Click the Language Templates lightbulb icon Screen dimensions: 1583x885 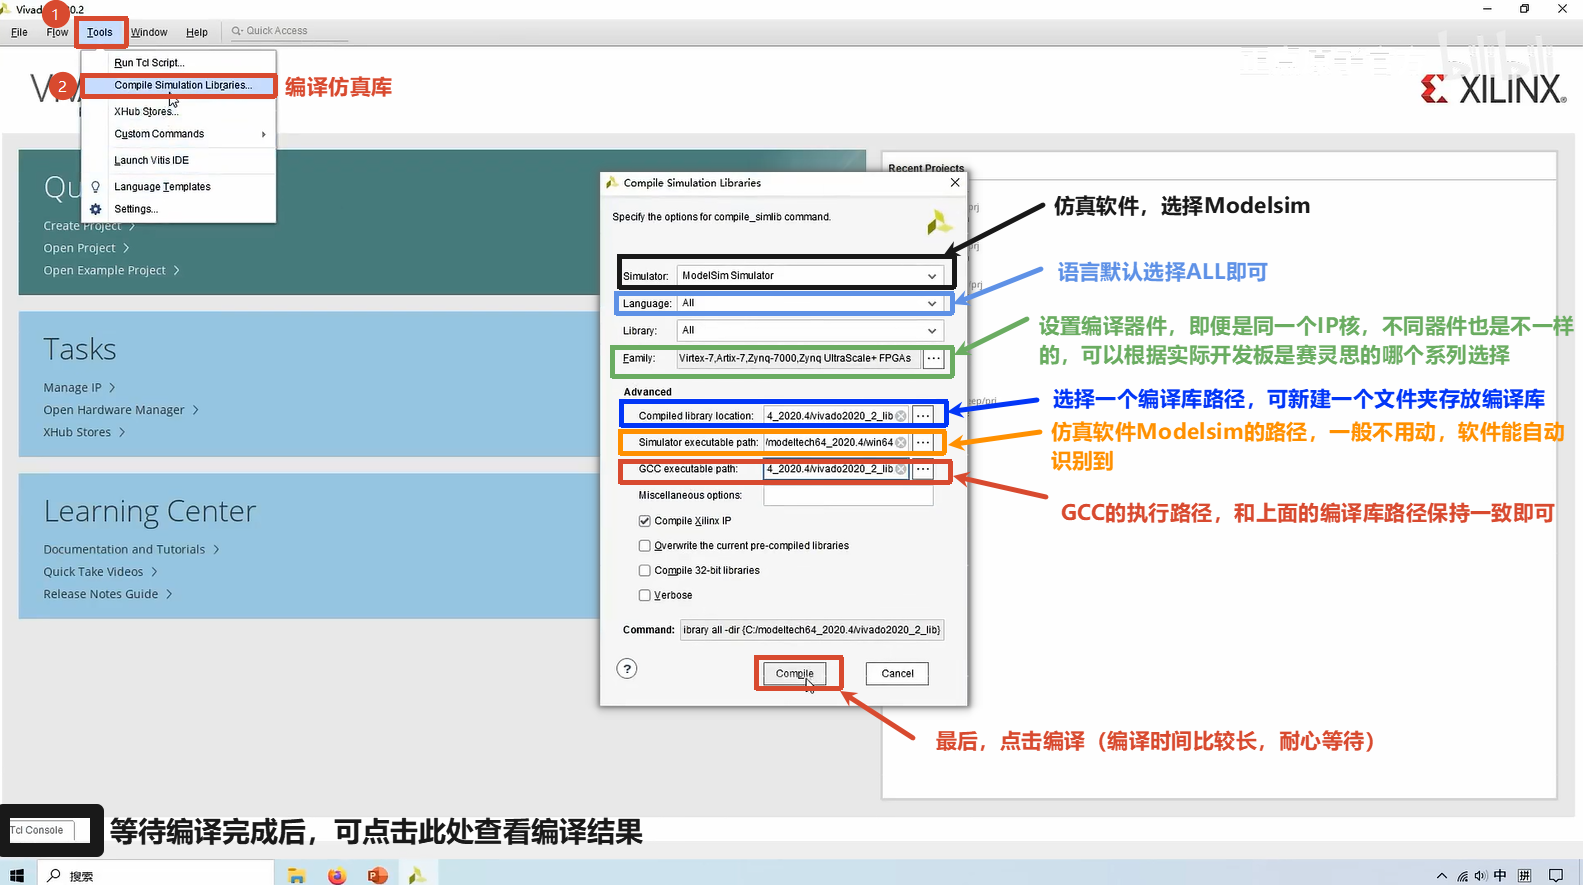[96, 187]
